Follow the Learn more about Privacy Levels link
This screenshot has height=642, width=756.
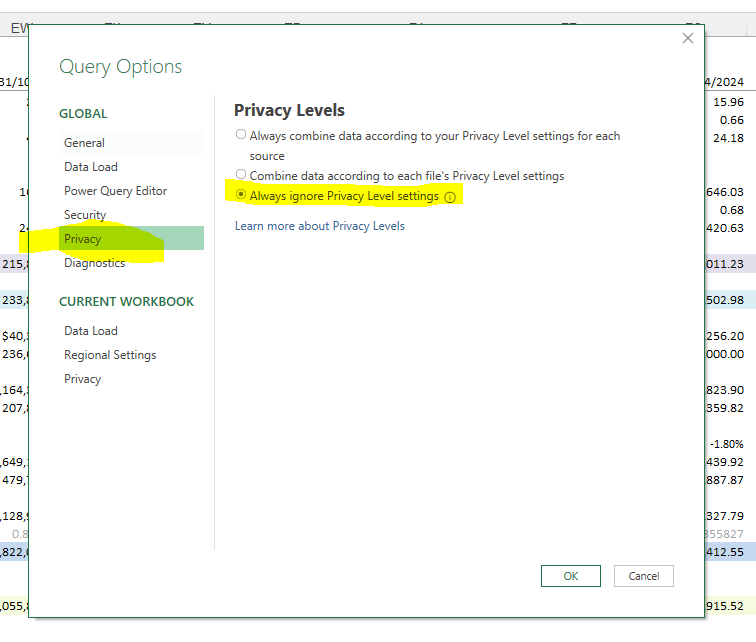coord(319,226)
